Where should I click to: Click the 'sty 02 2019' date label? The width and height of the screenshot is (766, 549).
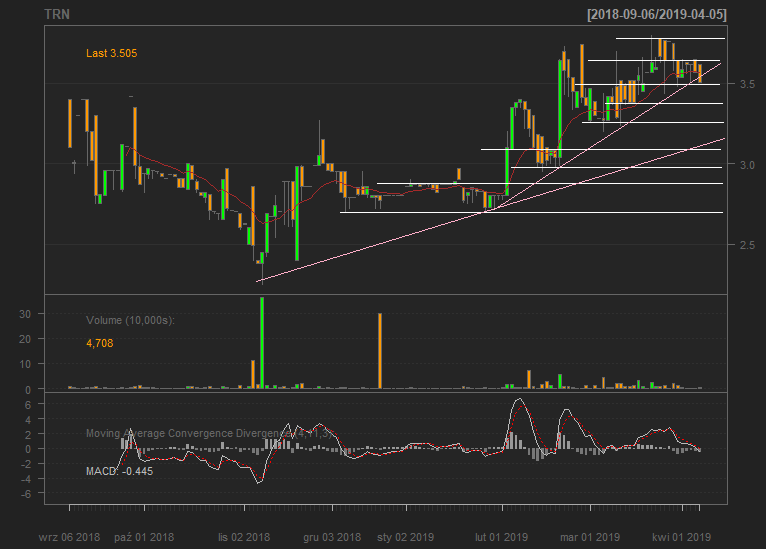coord(405,537)
